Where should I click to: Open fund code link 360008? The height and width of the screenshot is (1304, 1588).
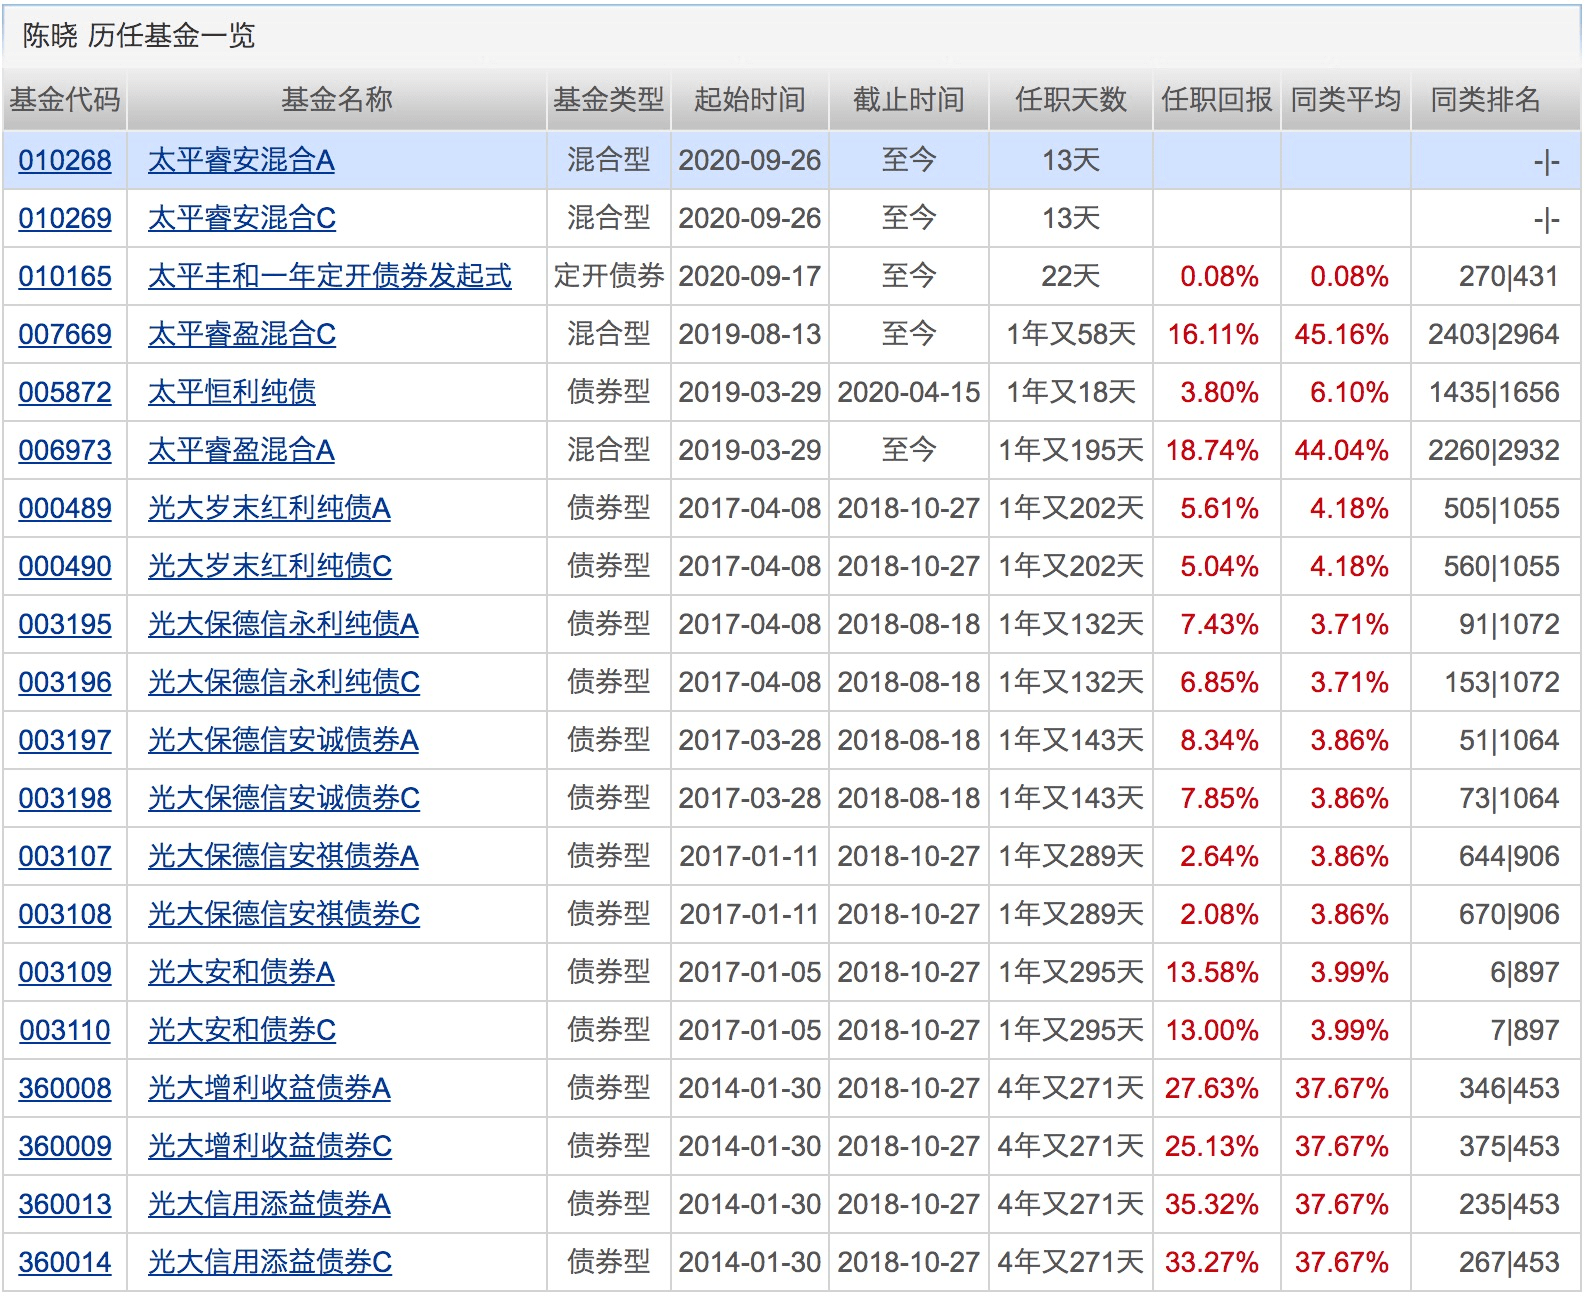65,1088
